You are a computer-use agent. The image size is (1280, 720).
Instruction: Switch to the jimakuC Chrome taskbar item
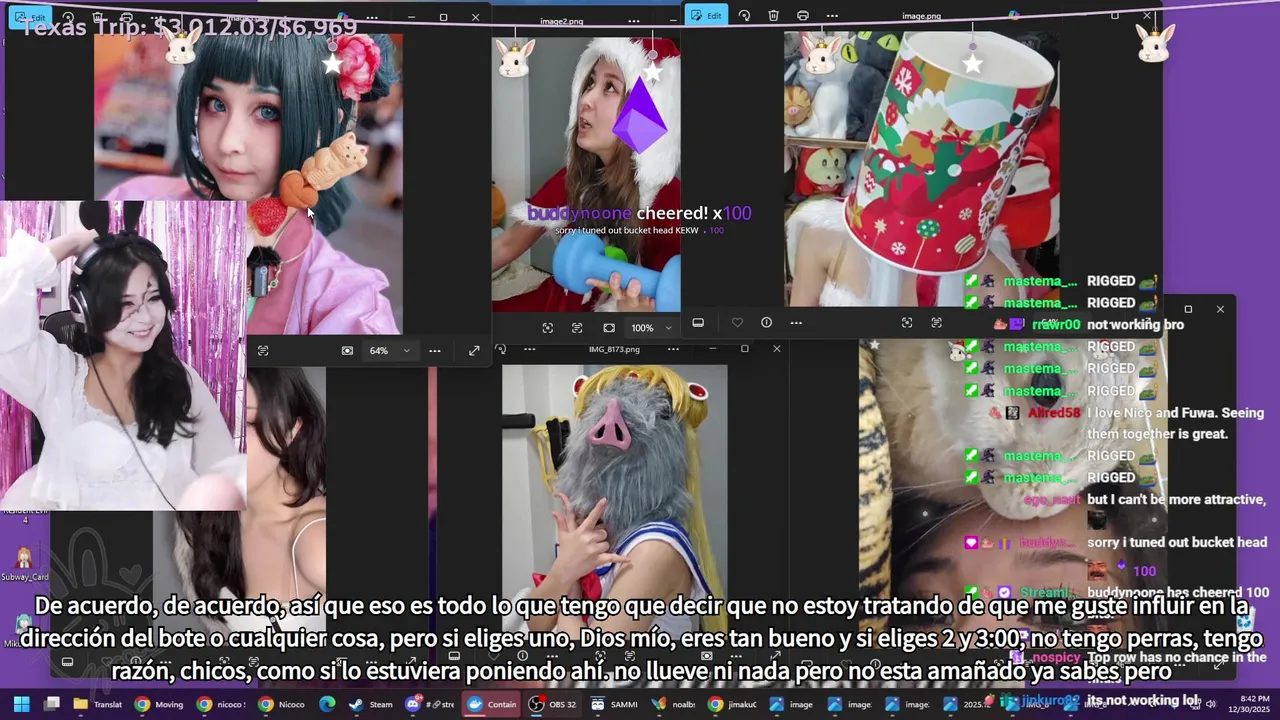pos(734,704)
